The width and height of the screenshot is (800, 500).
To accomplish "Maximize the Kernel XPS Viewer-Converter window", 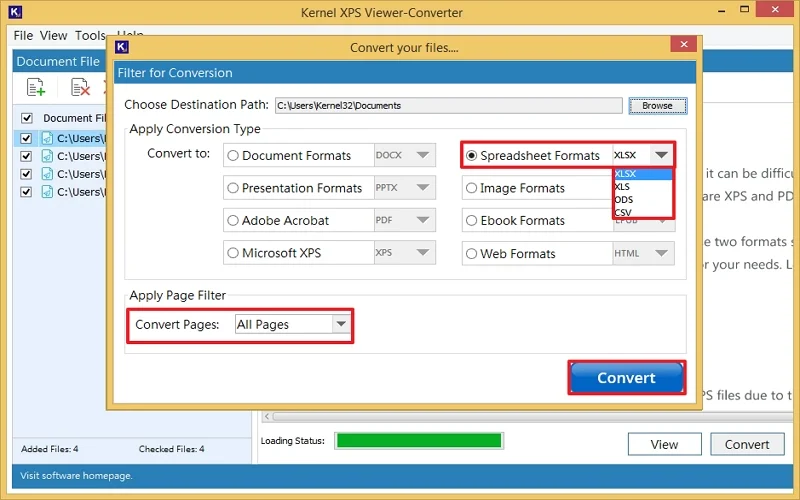I will point(744,9).
